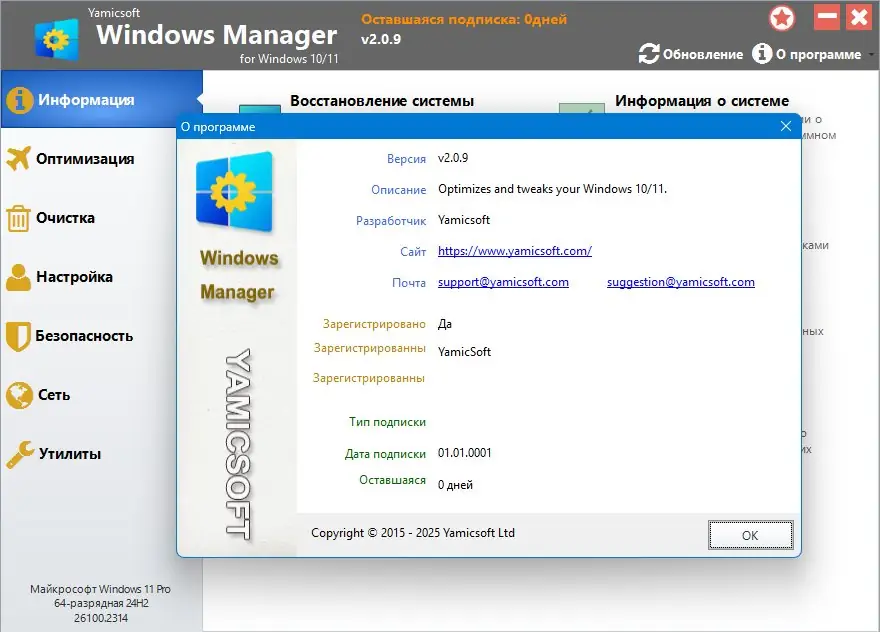The image size is (880, 632).
Task: Click the refresh icon beside Обновление
Action: point(649,54)
